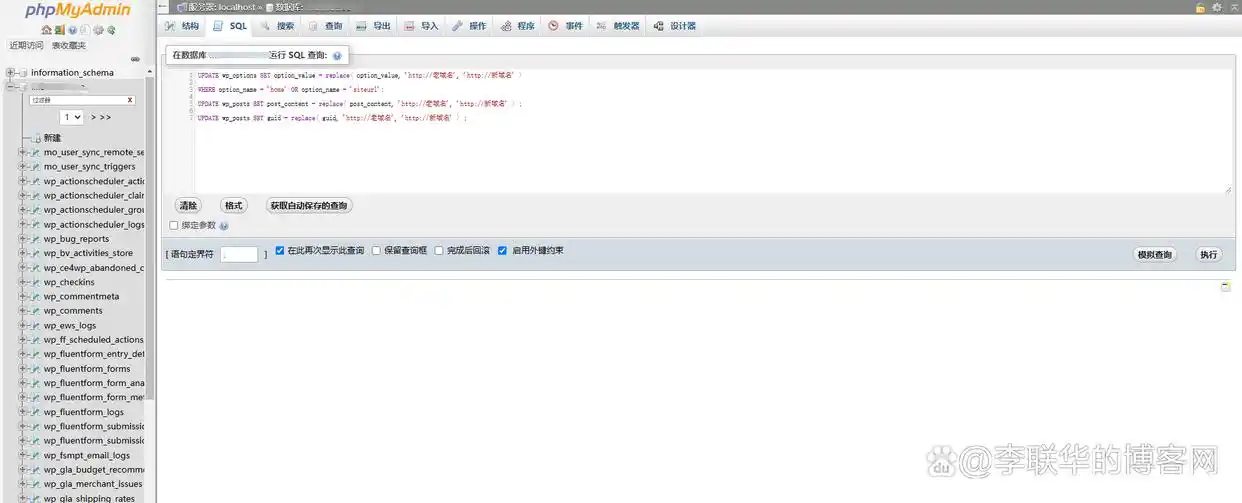Enable the 绑定参数 checkbox
Viewport: 1242px width, 503px height.
pyautogui.click(x=174, y=226)
